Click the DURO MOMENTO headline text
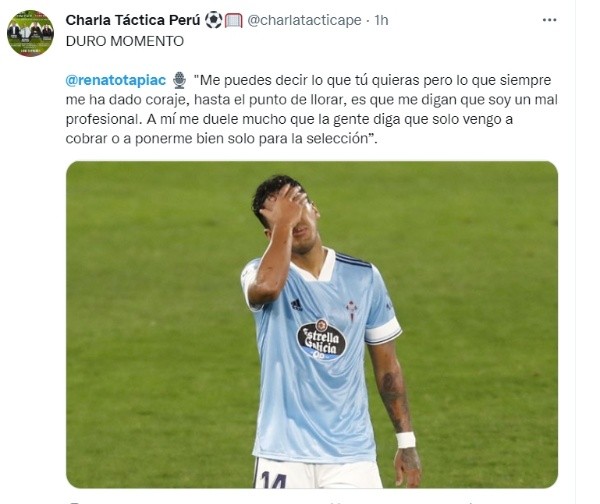 click(x=125, y=41)
